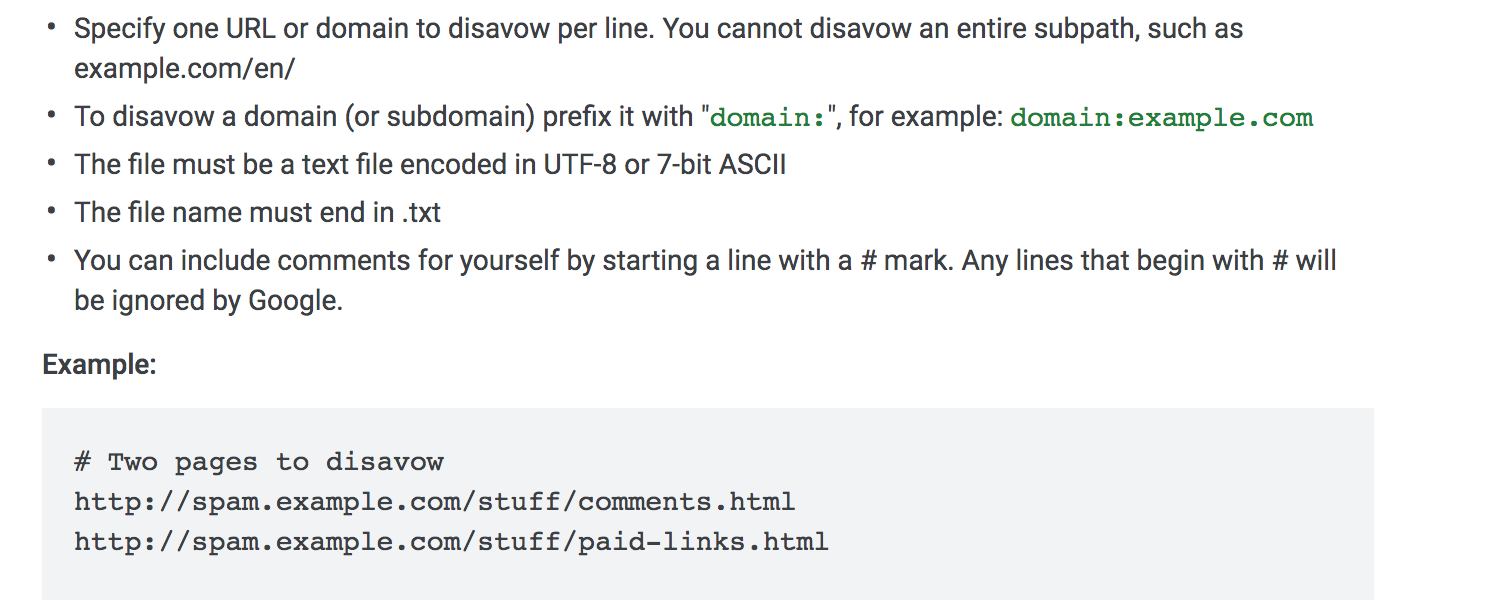The height and width of the screenshot is (600, 1496).
Task: Click the bullet dot before "You can include"
Action: tap(51, 260)
